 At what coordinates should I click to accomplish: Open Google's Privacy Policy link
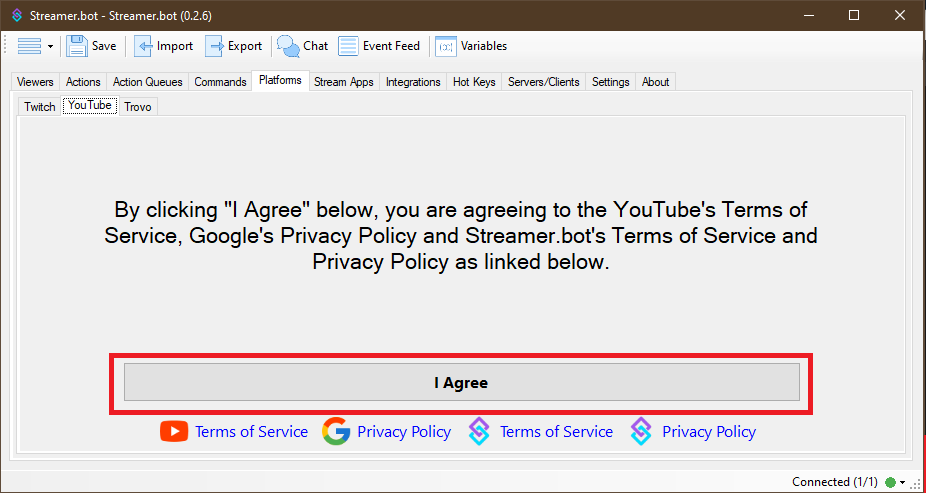(x=404, y=432)
